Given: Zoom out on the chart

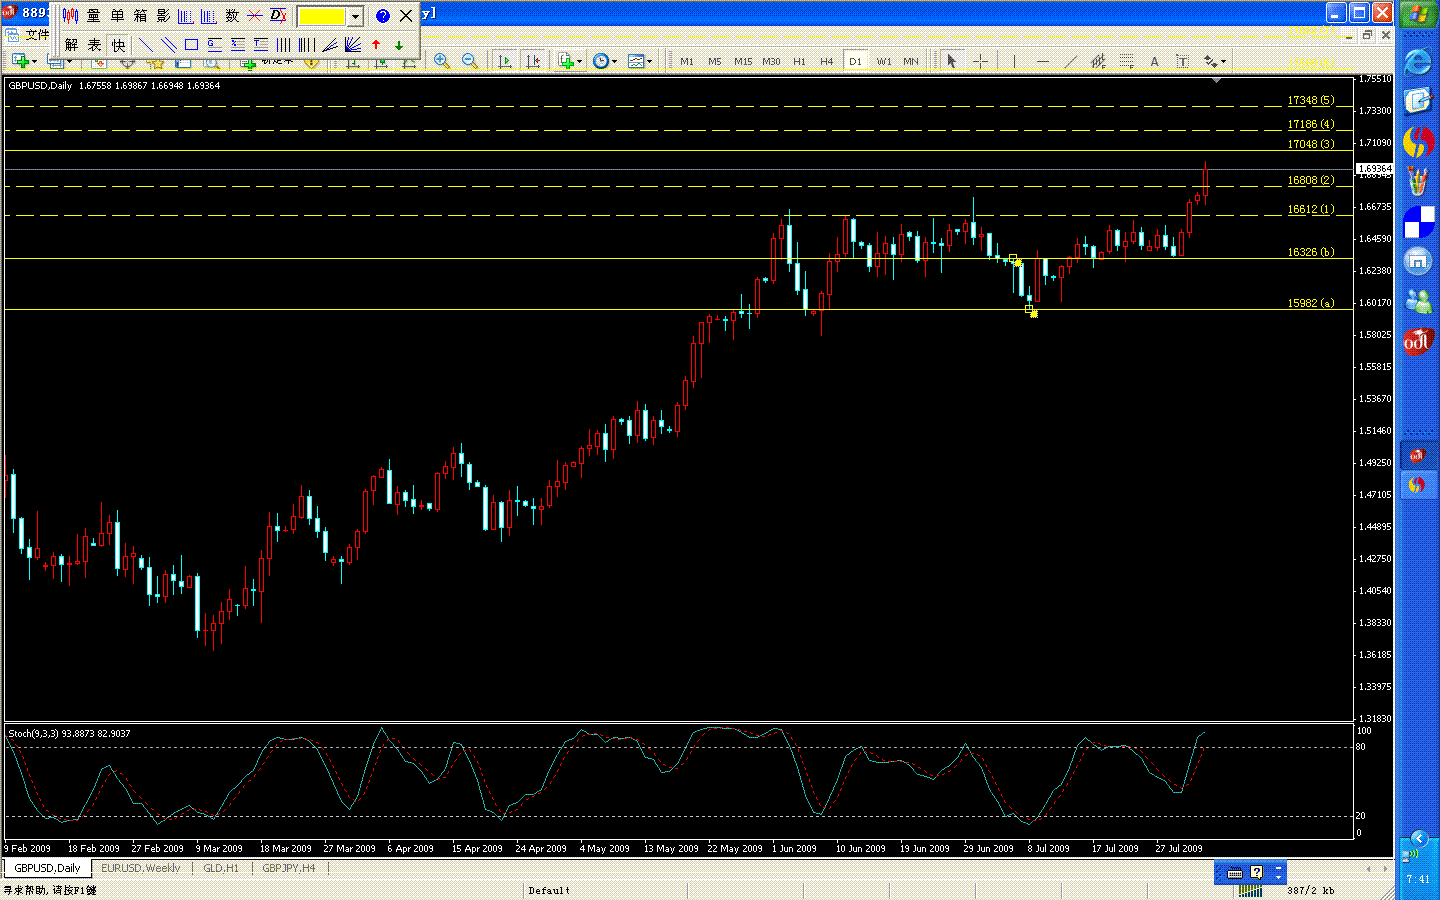Looking at the screenshot, I should pyautogui.click(x=469, y=61).
